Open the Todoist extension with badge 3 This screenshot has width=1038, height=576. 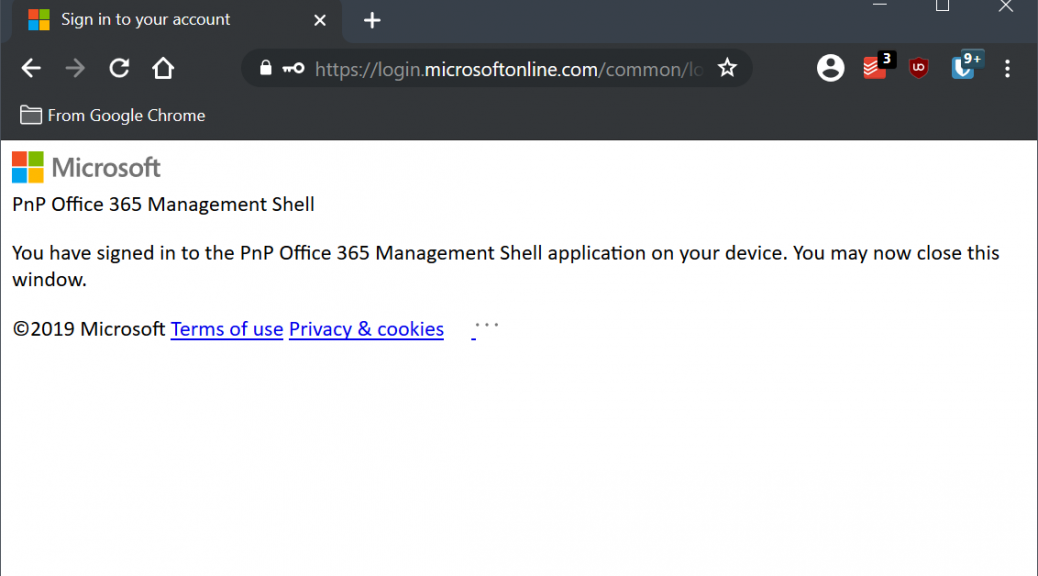878,66
